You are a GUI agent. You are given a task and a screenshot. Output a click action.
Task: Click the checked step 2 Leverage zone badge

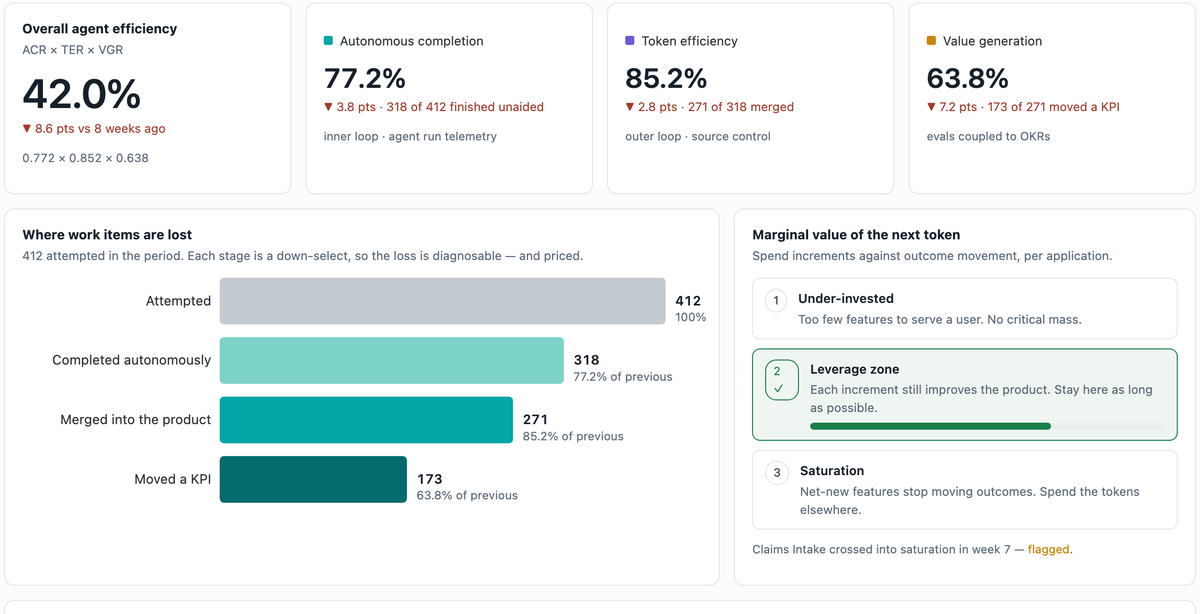tap(781, 380)
